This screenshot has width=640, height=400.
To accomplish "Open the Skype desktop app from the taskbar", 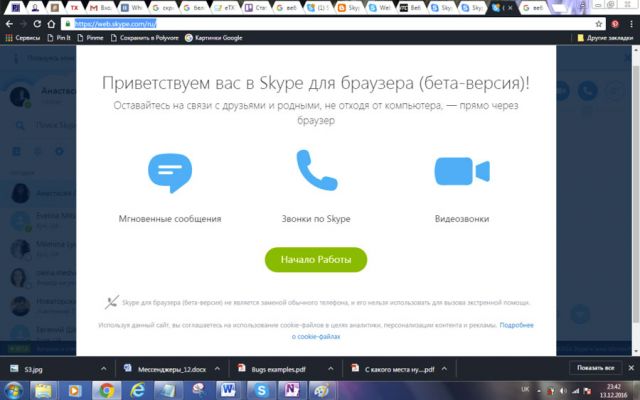I will click(x=260, y=390).
